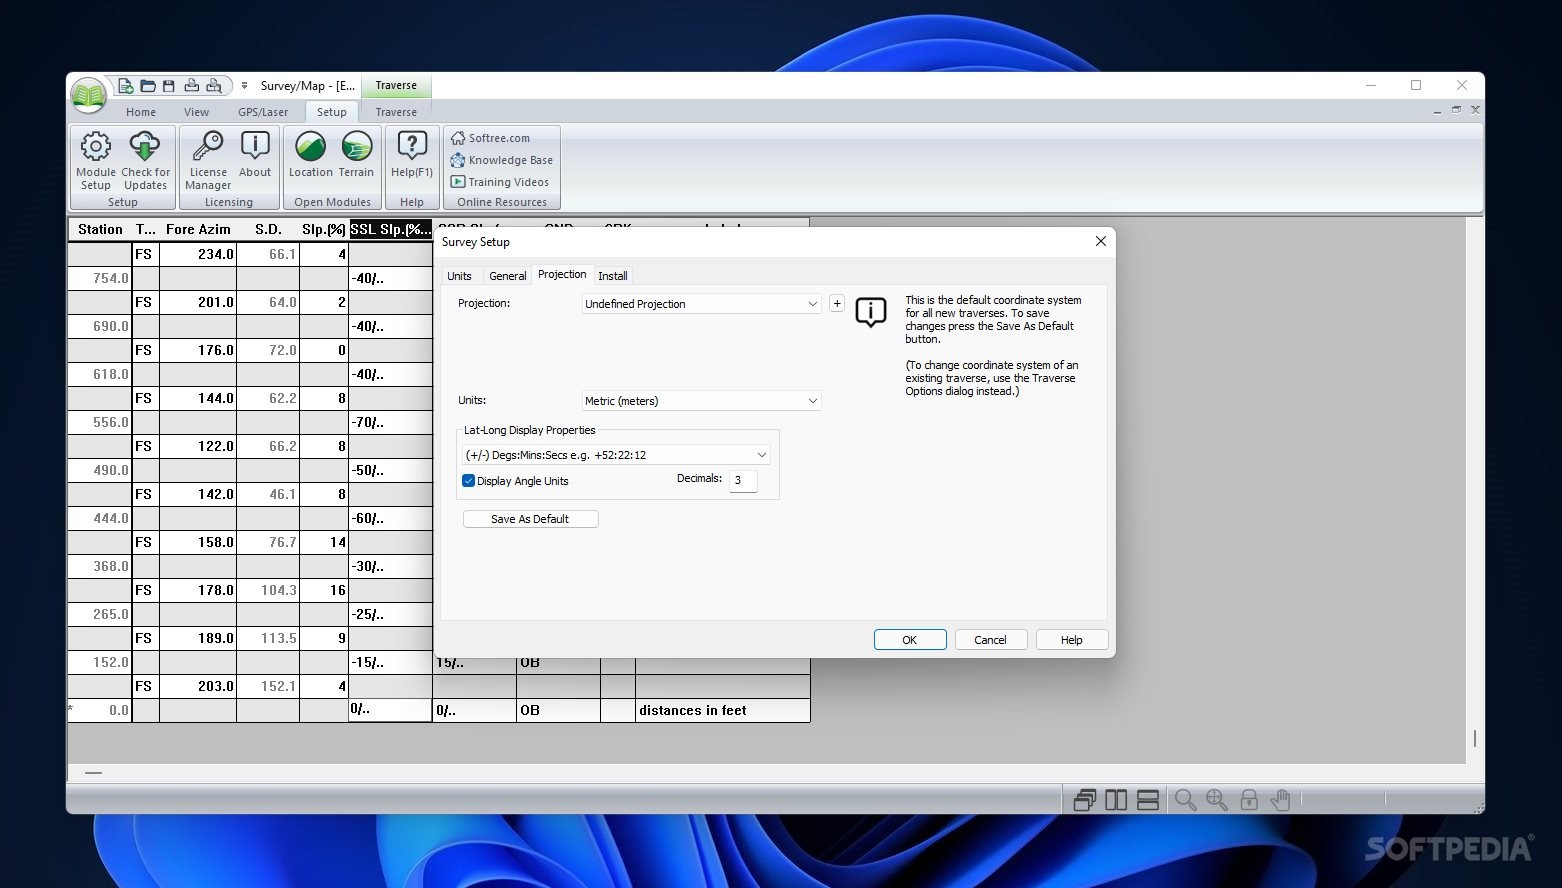Click 'distances in feet' label cell
The height and width of the screenshot is (888, 1562).
point(722,710)
